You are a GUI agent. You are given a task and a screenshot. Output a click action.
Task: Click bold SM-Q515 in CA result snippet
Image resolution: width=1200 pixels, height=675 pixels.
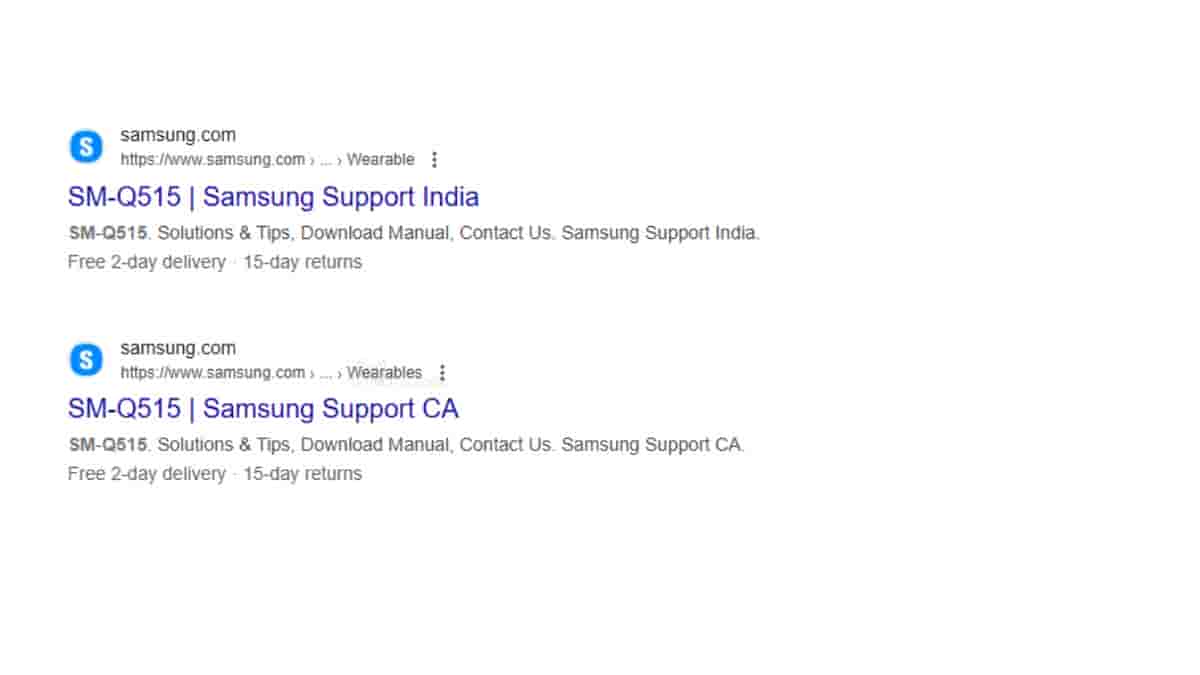pos(107,445)
